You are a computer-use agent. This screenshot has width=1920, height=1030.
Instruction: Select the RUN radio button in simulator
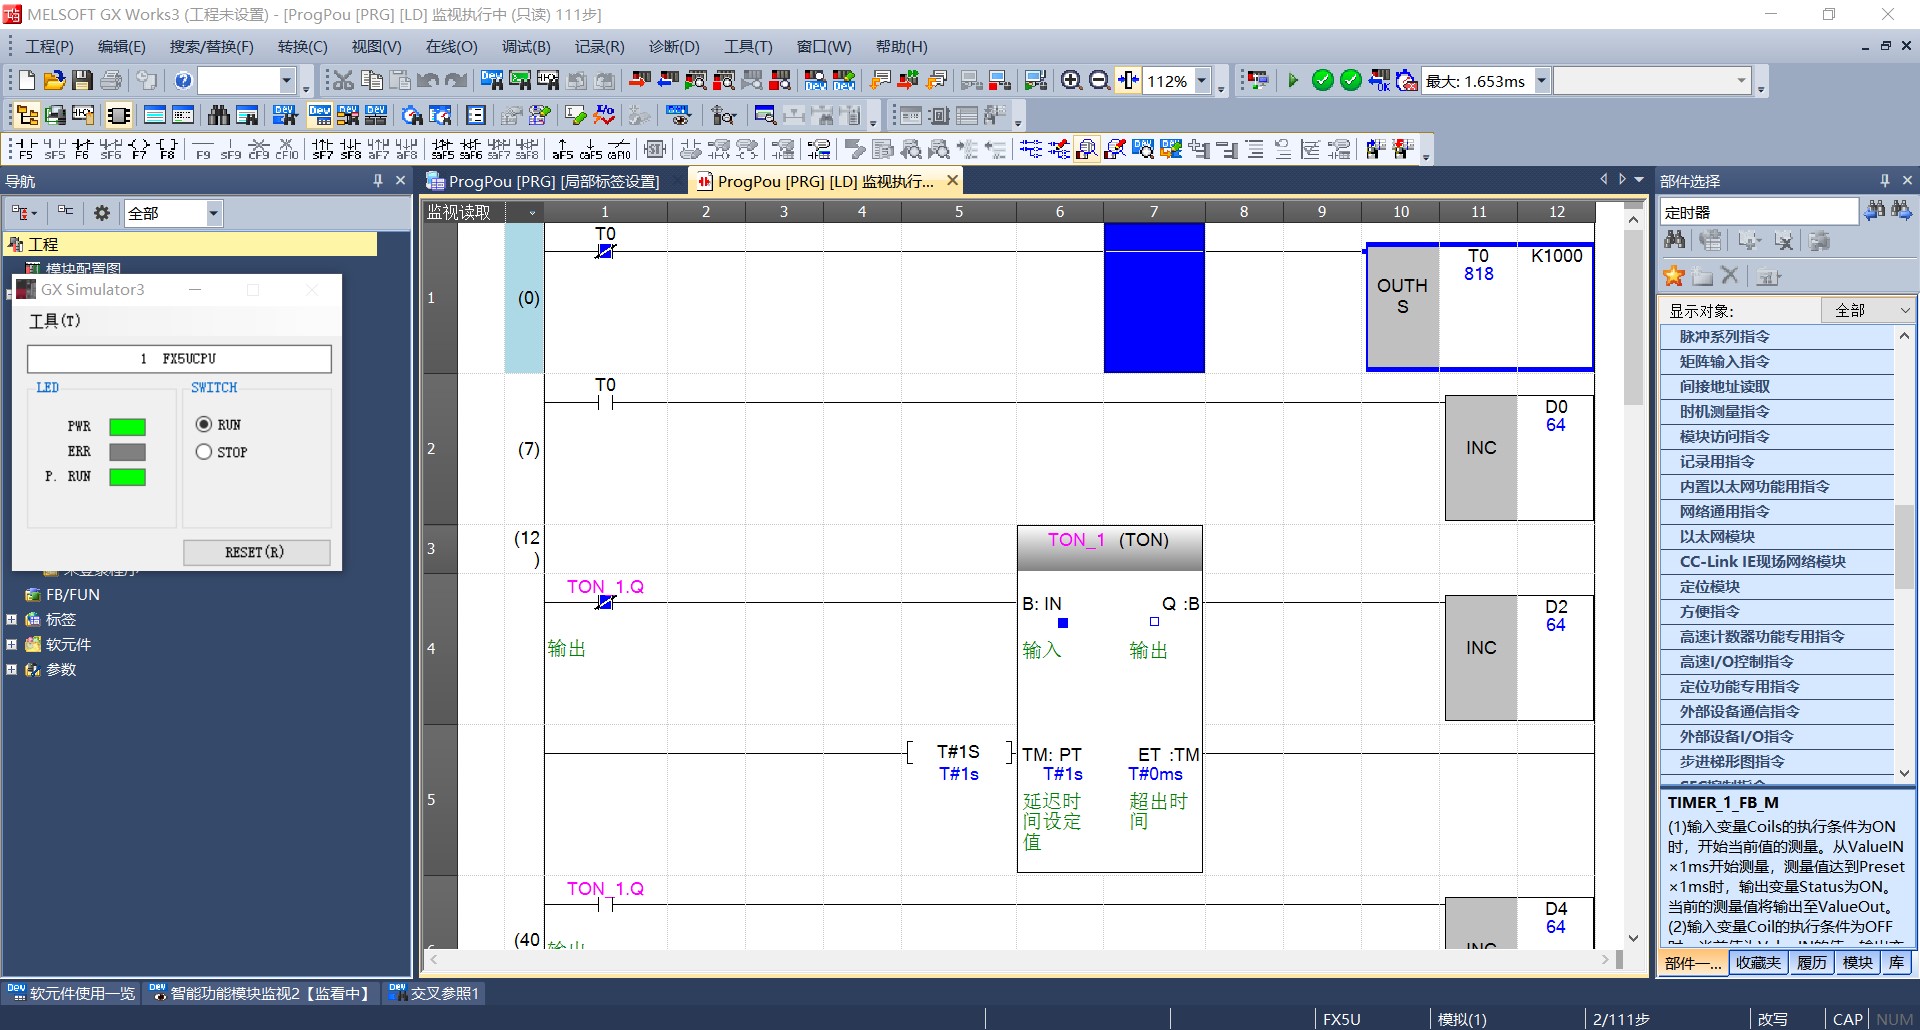click(x=204, y=424)
